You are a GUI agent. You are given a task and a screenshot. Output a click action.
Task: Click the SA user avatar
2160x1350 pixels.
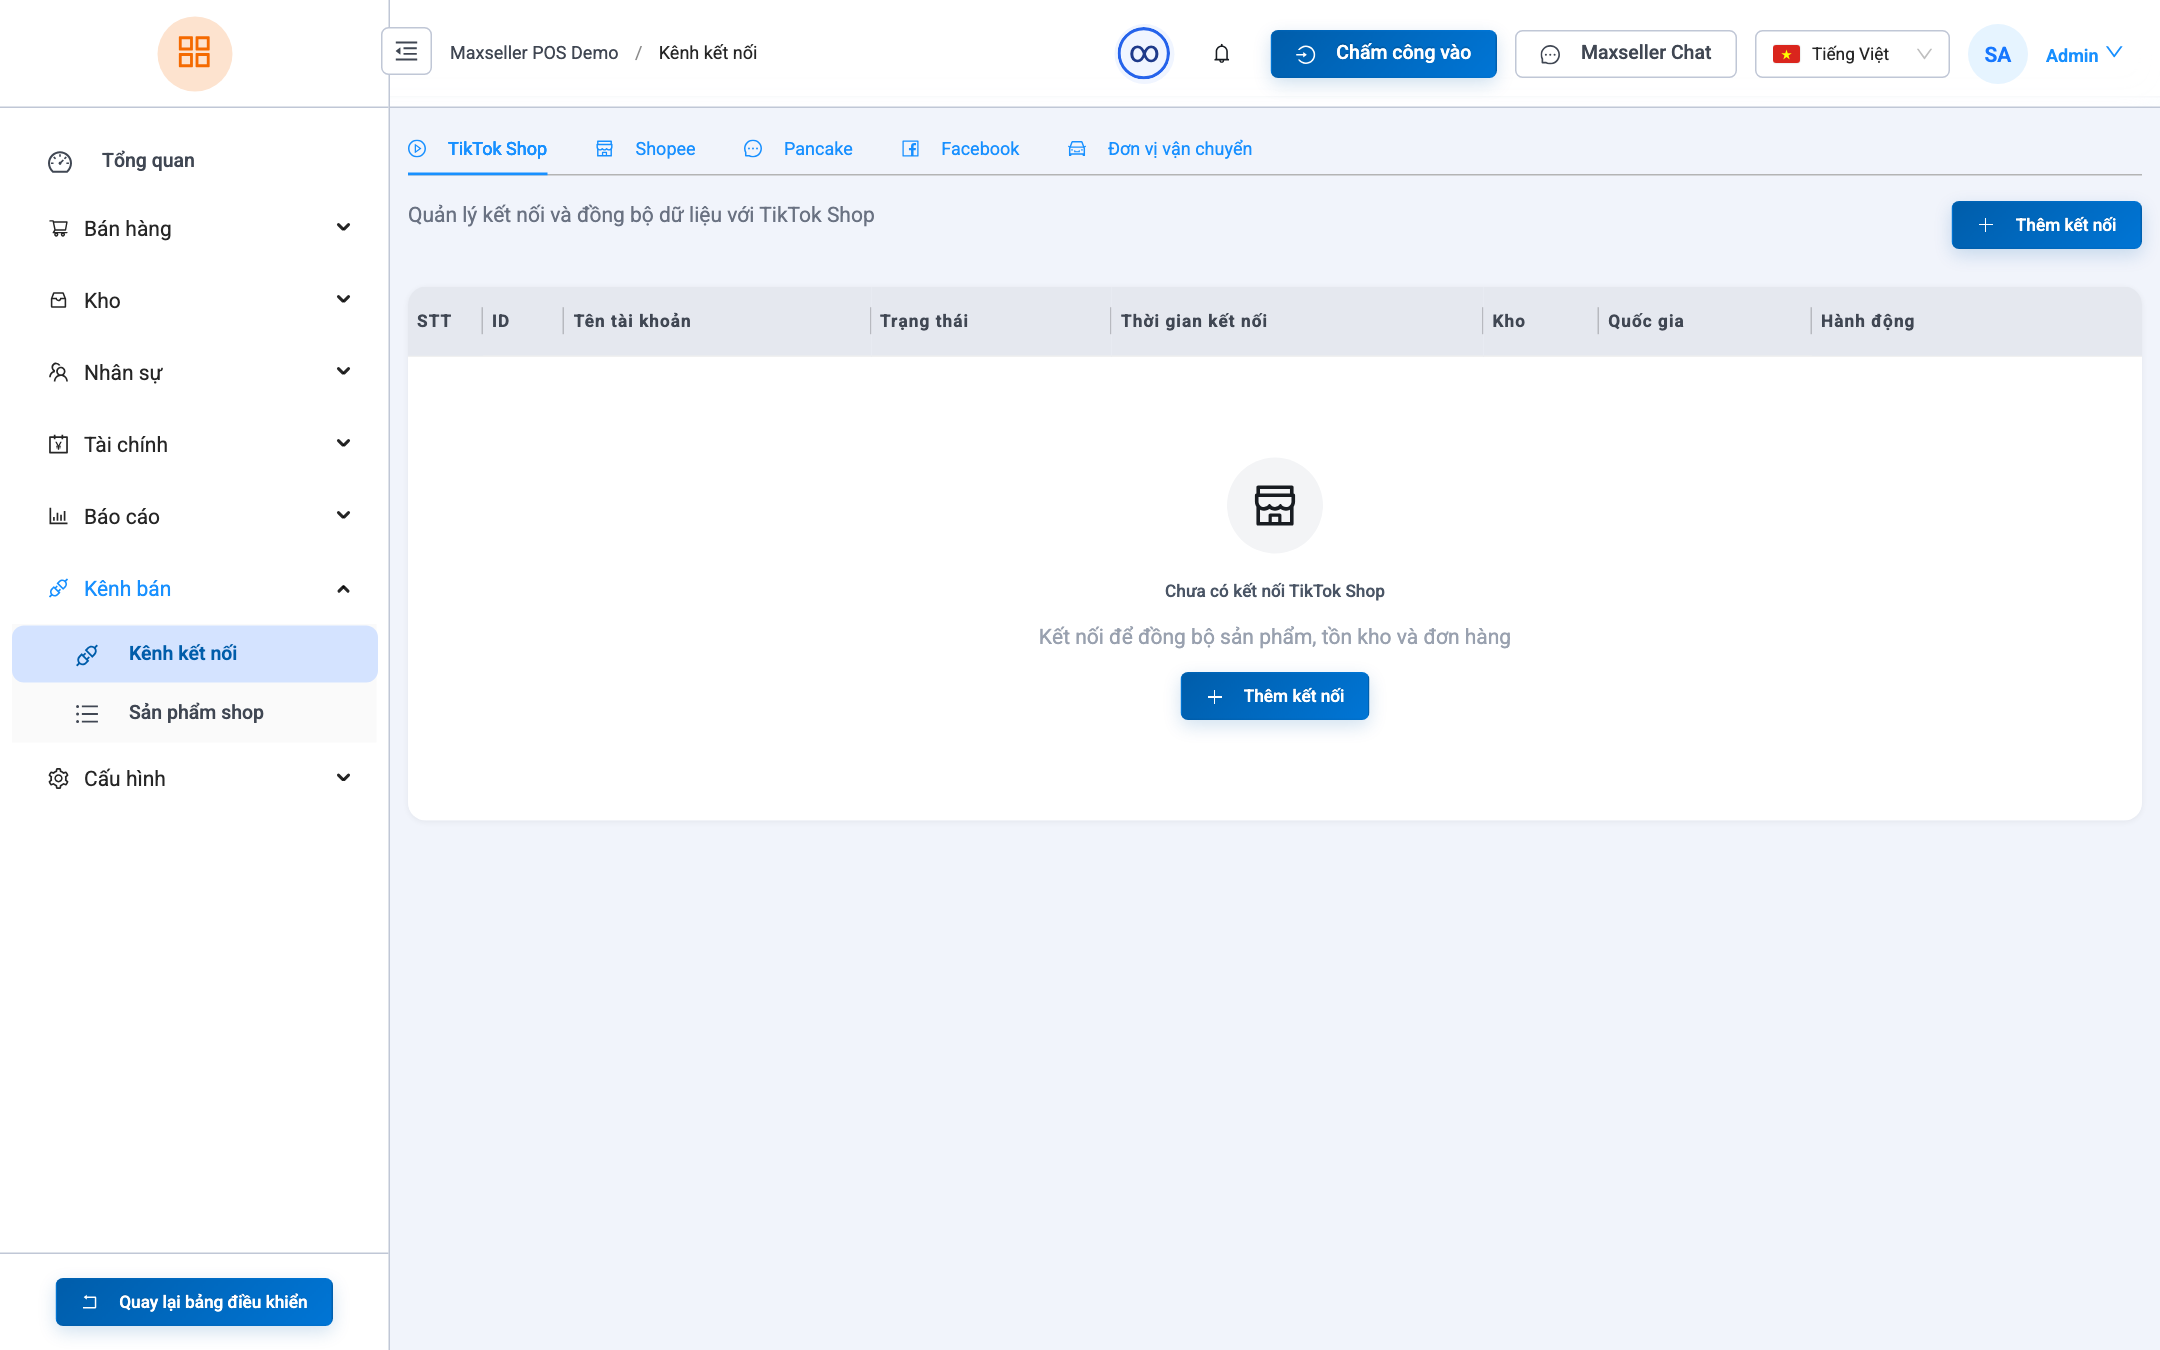pyautogui.click(x=1997, y=54)
